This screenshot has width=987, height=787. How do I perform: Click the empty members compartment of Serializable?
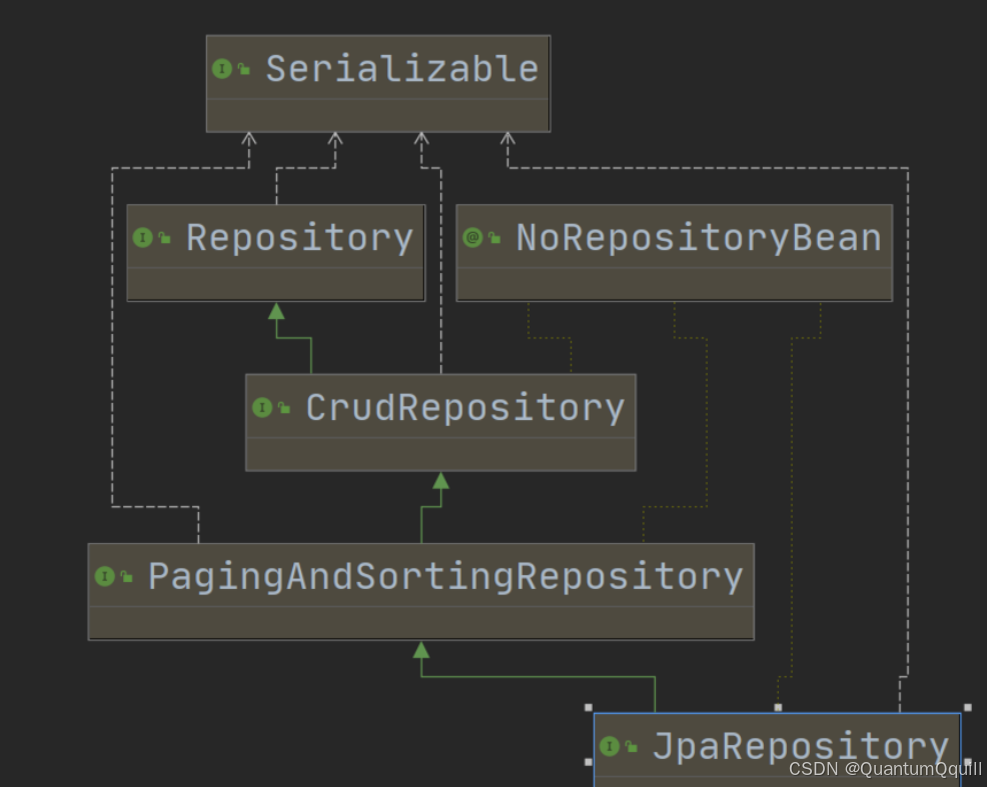click(x=378, y=115)
